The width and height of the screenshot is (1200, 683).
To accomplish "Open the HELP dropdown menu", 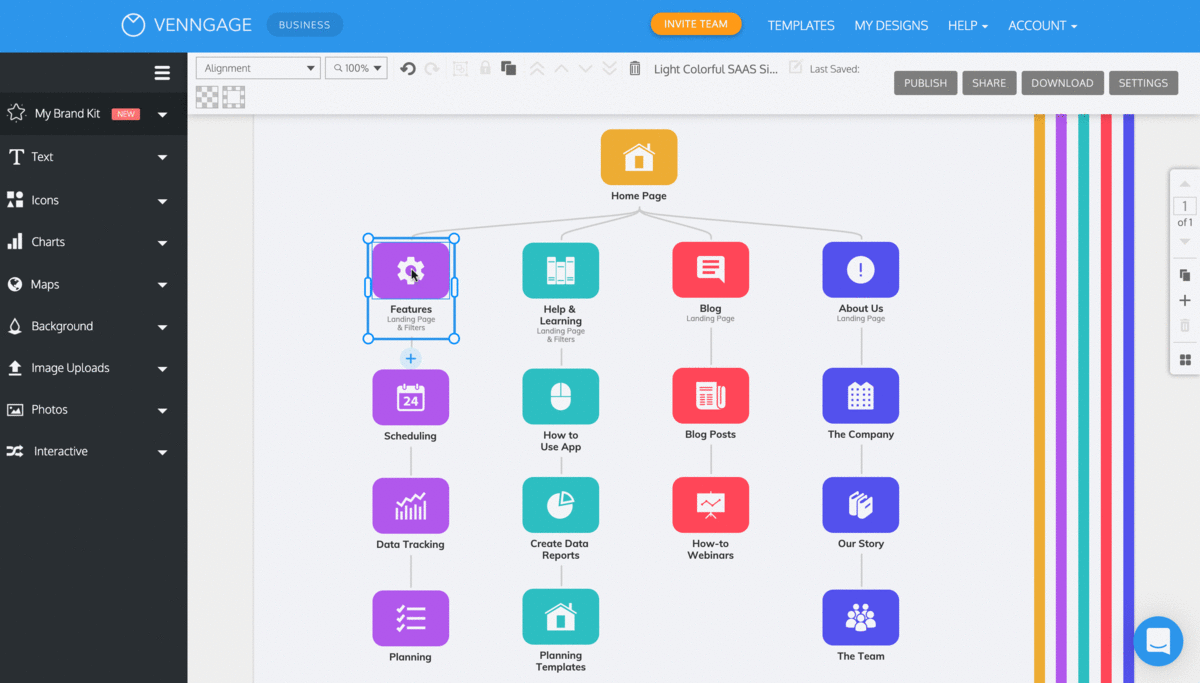I will [x=968, y=26].
